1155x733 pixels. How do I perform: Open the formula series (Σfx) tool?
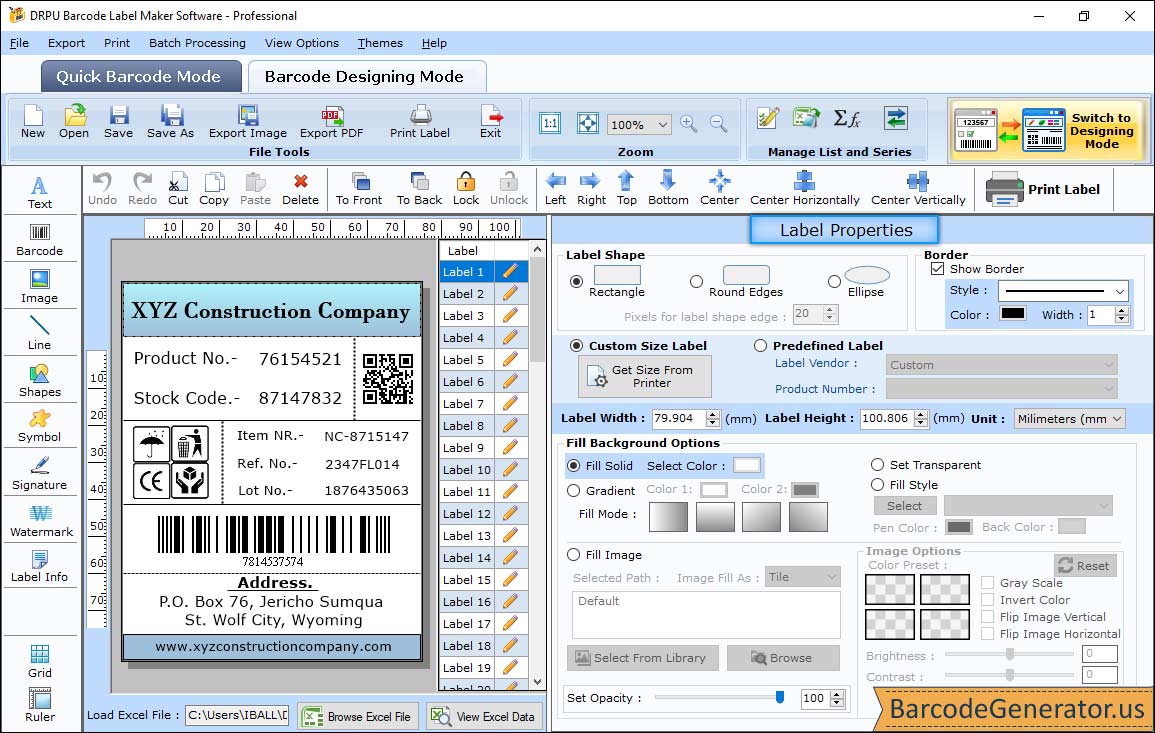click(847, 118)
